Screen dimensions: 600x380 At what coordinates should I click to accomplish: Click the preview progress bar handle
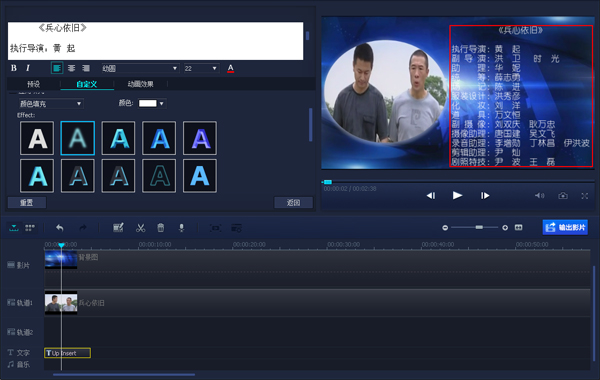coord(328,182)
